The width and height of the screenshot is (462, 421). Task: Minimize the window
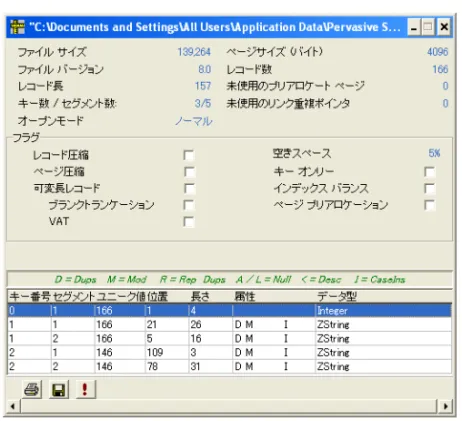tap(414, 27)
